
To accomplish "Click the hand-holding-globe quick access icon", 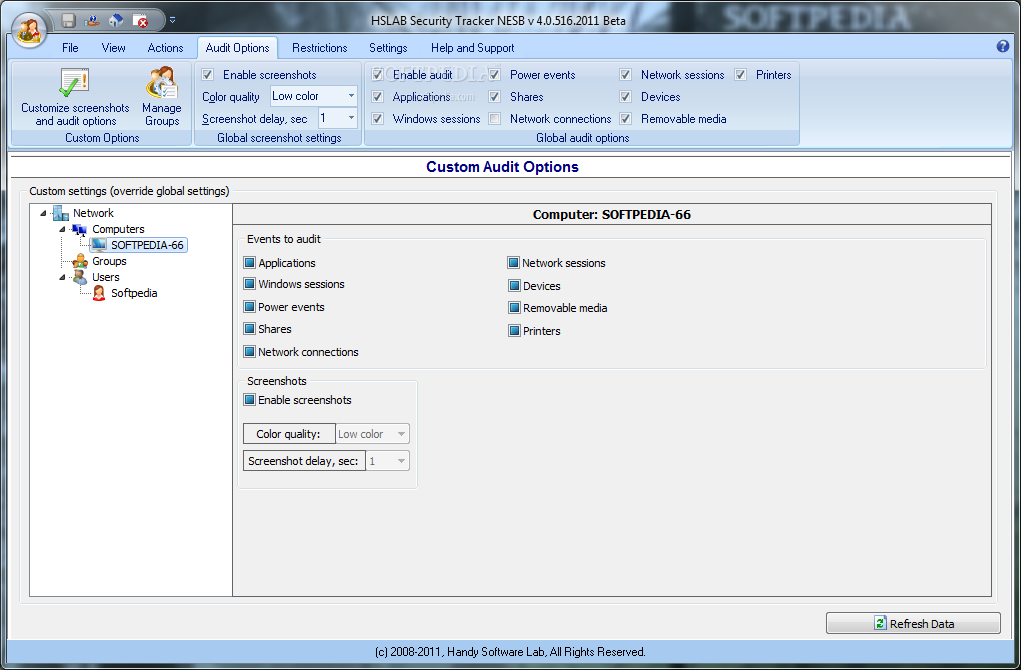I will coord(92,20).
